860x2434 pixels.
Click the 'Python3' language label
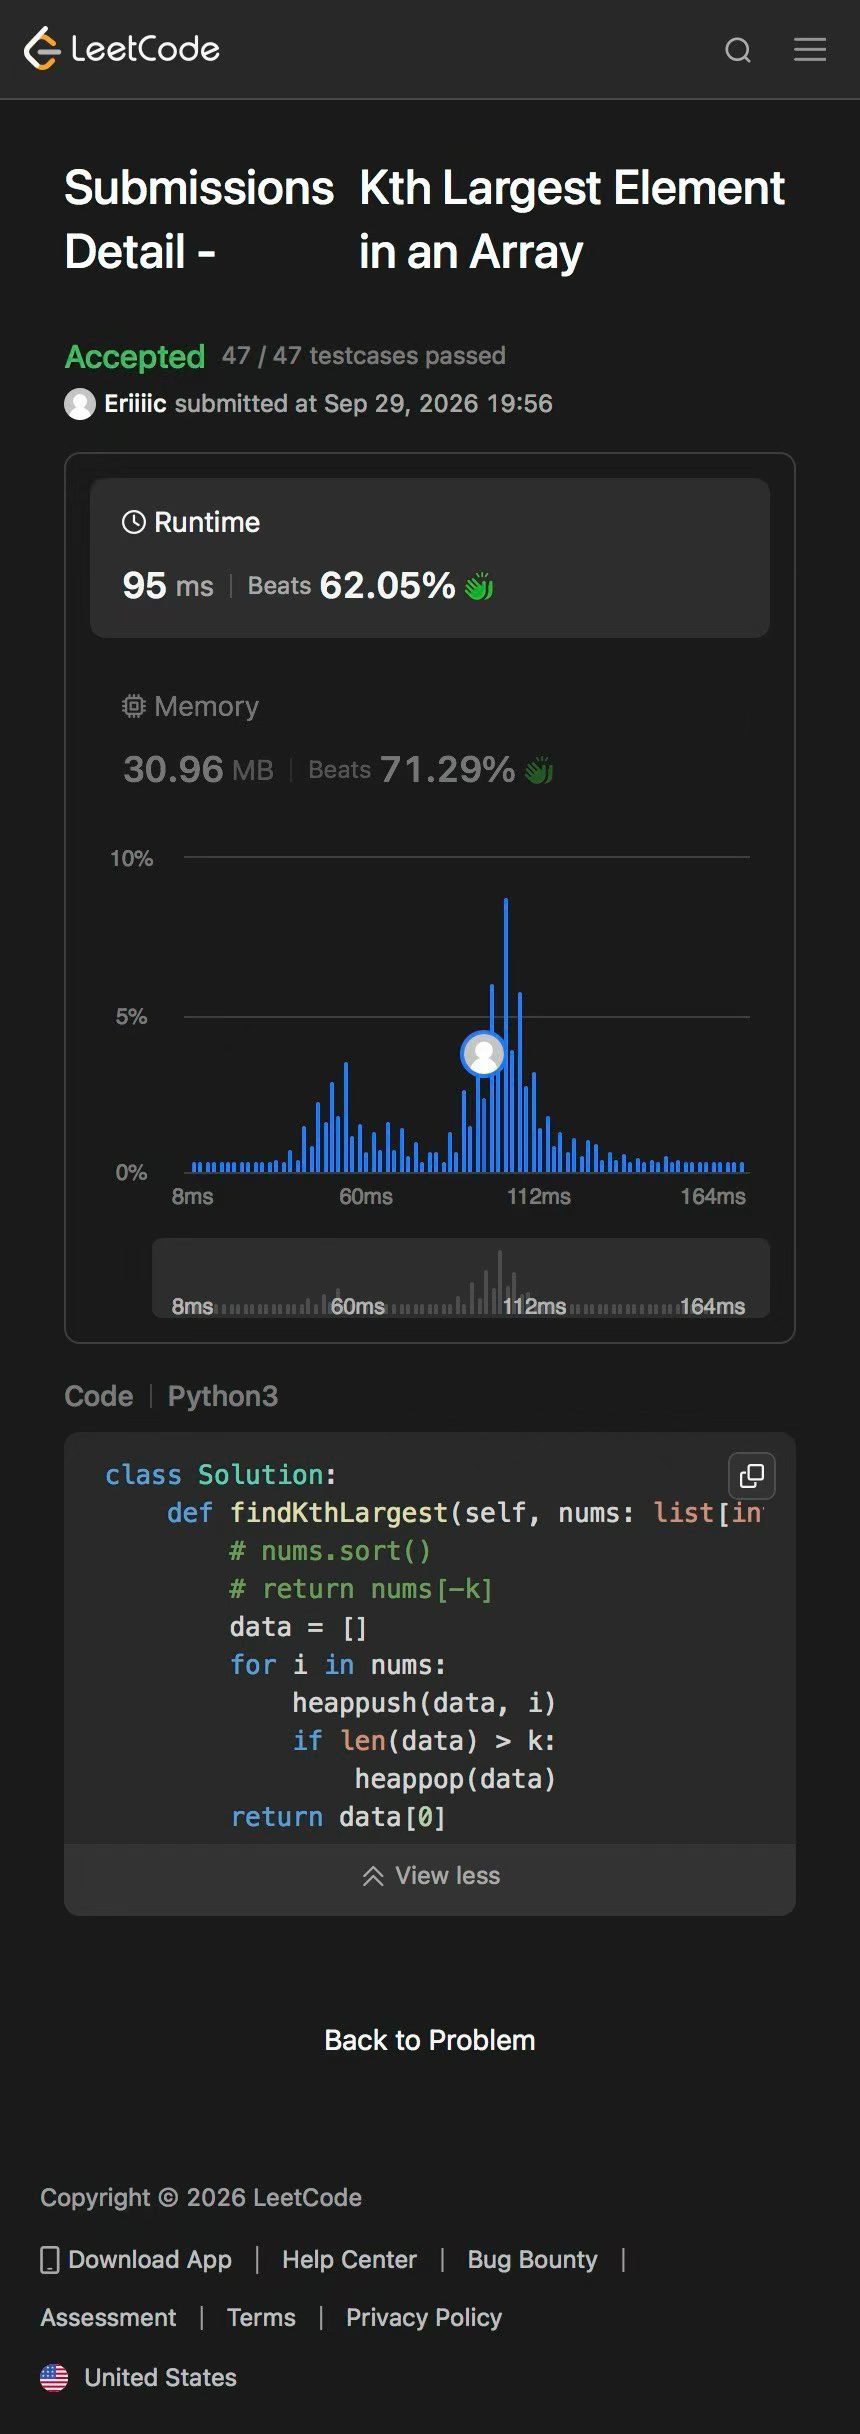[x=223, y=1396]
